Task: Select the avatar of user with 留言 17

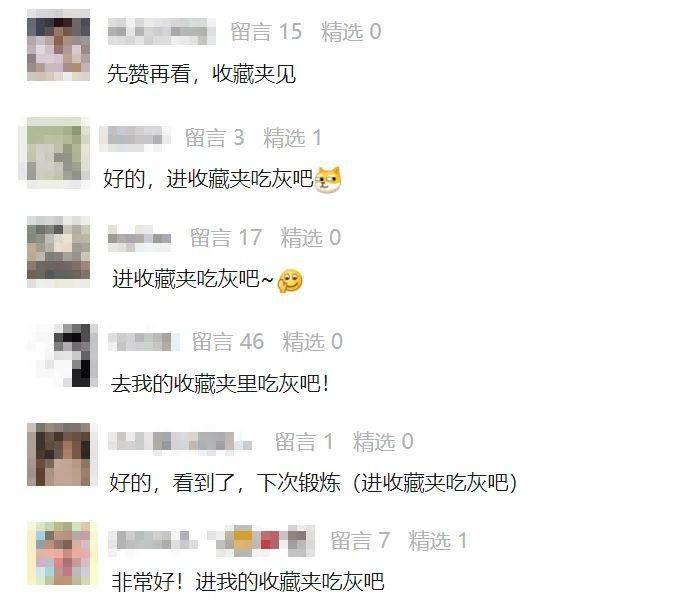Action: (58, 252)
